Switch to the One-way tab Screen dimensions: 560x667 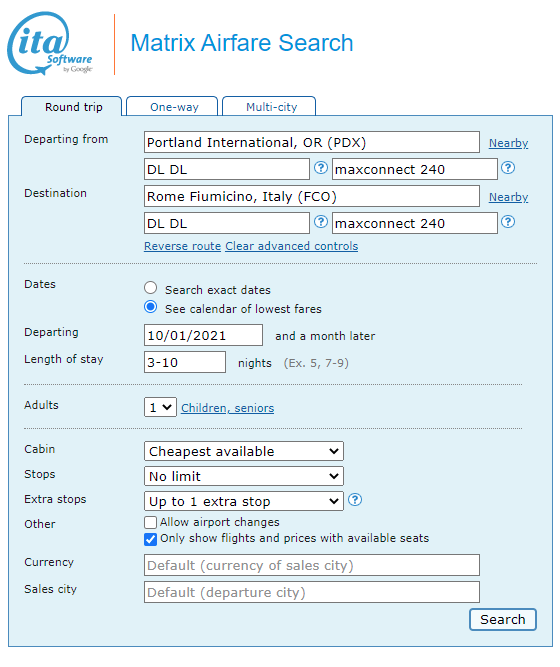click(172, 106)
